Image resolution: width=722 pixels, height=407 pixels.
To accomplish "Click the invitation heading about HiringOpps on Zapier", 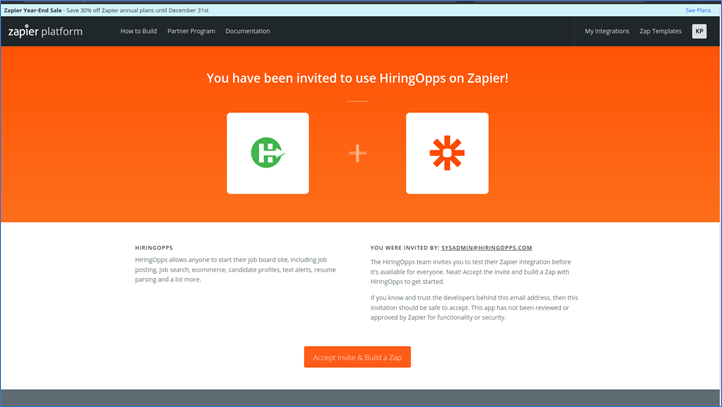I will click(x=357, y=78).
